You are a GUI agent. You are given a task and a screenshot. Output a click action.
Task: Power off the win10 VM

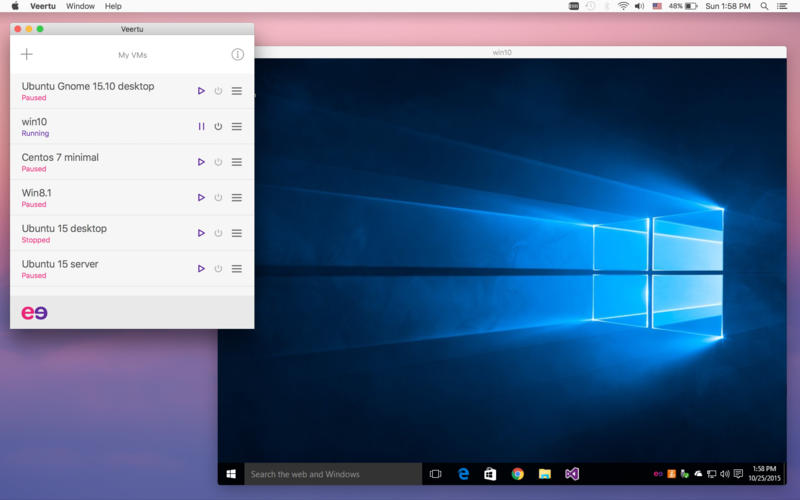coord(218,127)
